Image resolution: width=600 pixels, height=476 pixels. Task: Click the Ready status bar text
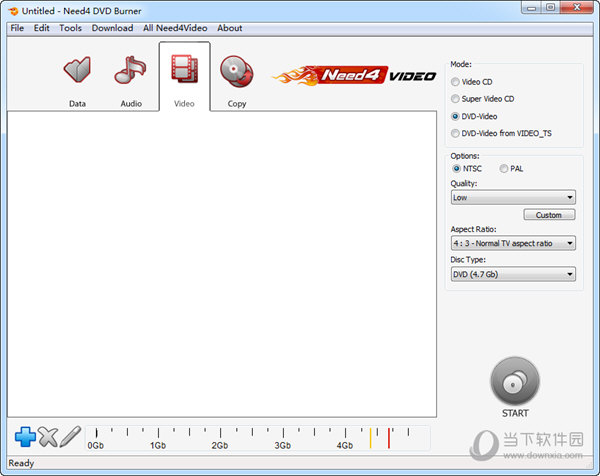pos(21,463)
